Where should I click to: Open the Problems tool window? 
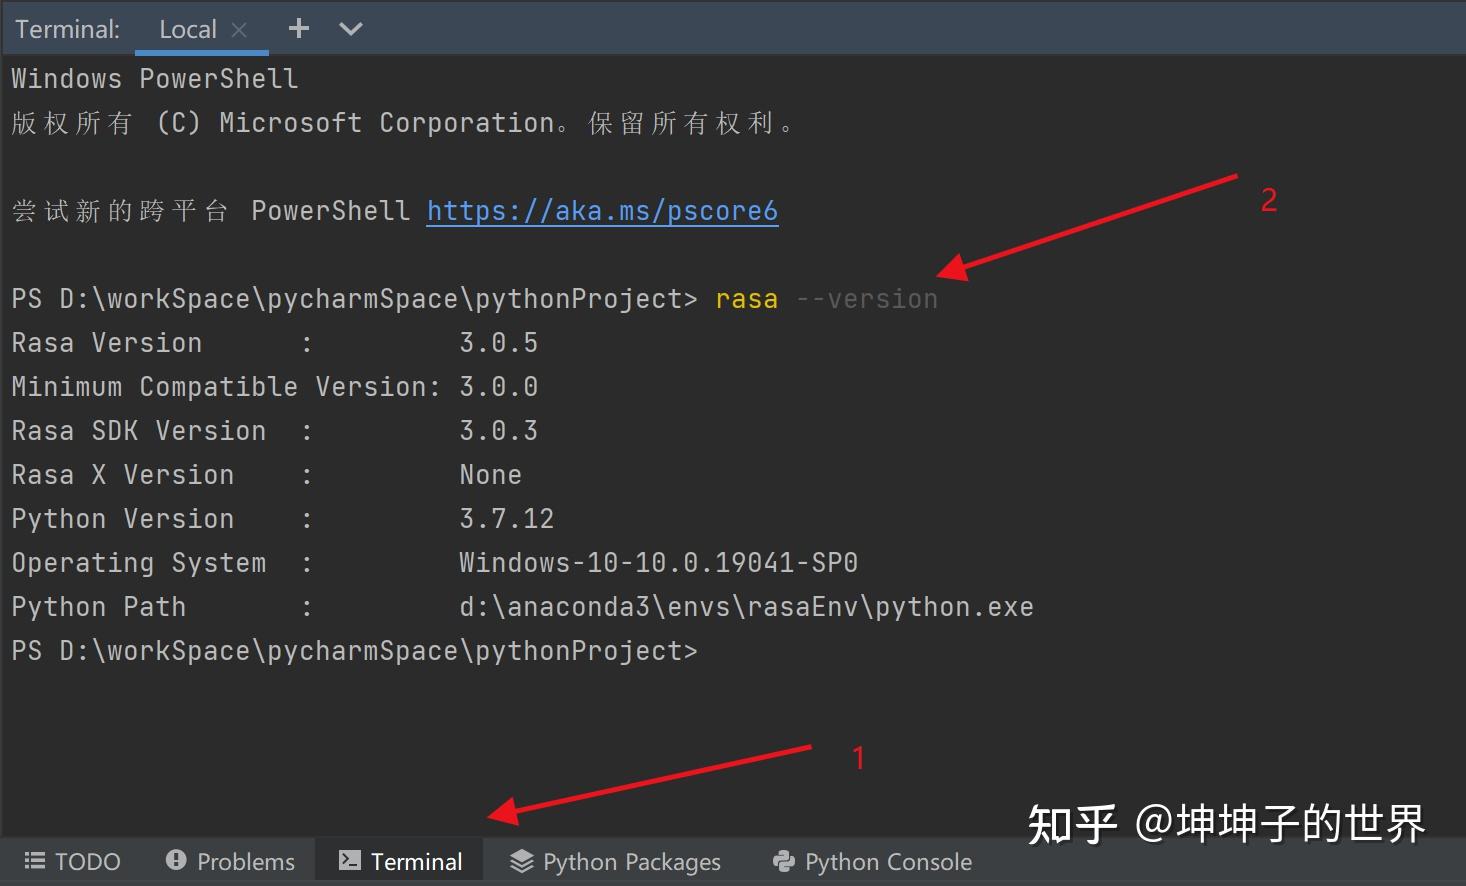(230, 861)
